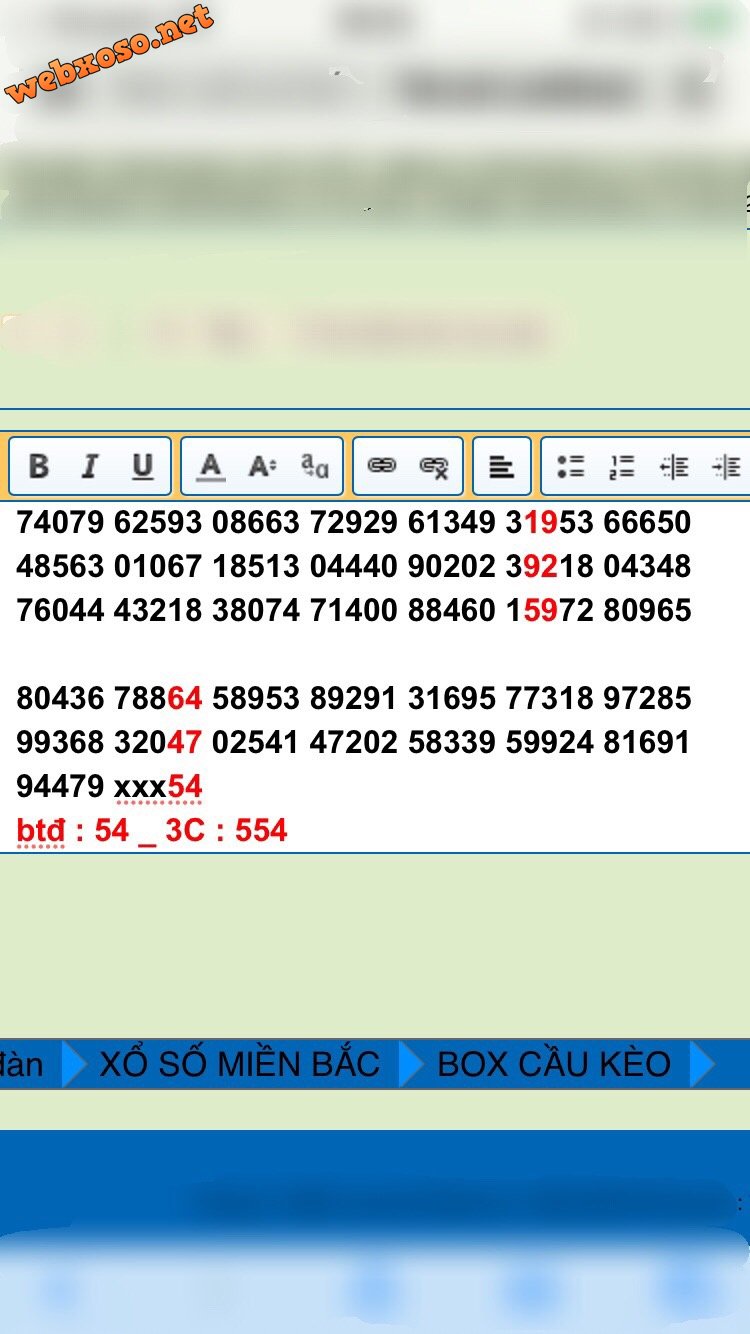The width and height of the screenshot is (750, 1334).
Task: Click the number 48563 in the editor
Action: pyautogui.click(x=60, y=566)
